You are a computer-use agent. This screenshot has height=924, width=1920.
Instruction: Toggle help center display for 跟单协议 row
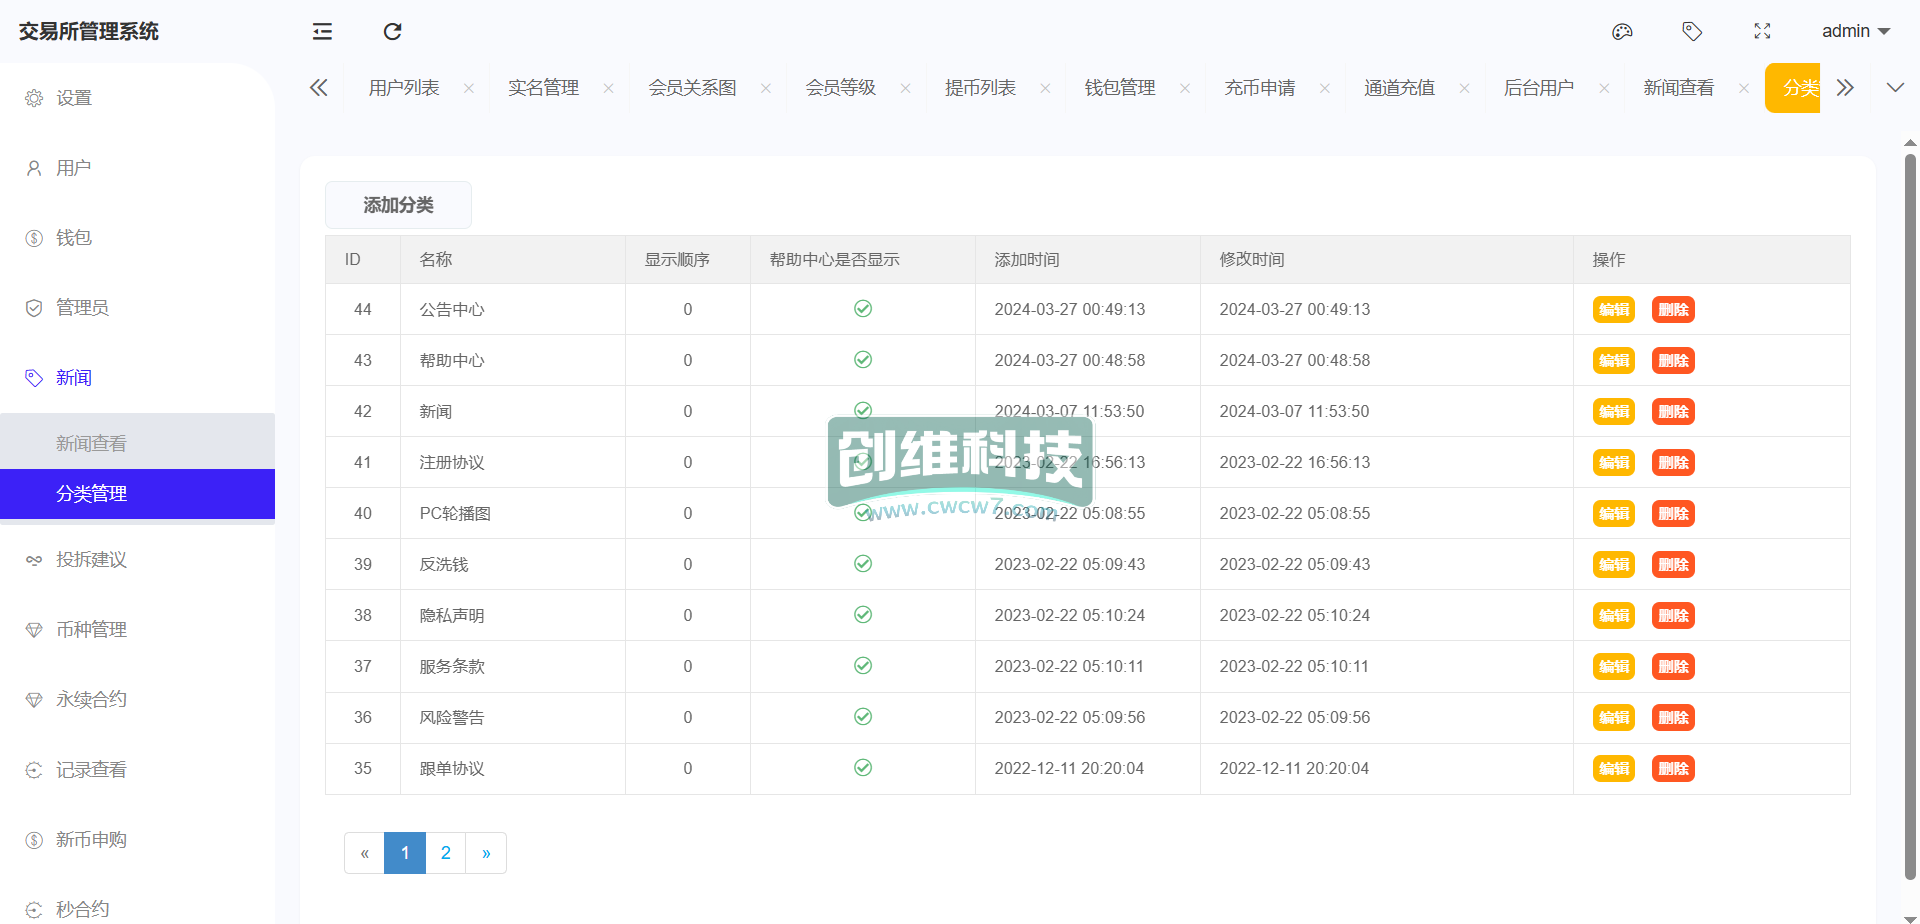click(863, 768)
